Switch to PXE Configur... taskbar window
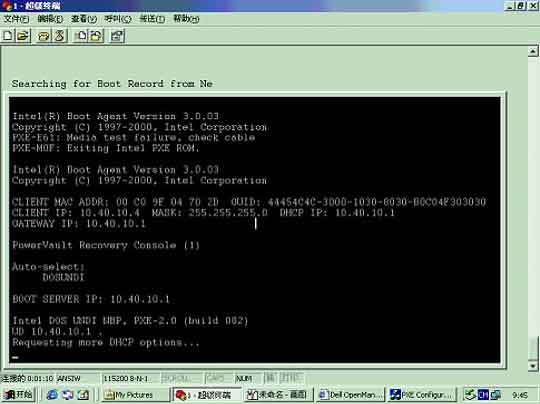The width and height of the screenshot is (540, 404). [x=423, y=395]
